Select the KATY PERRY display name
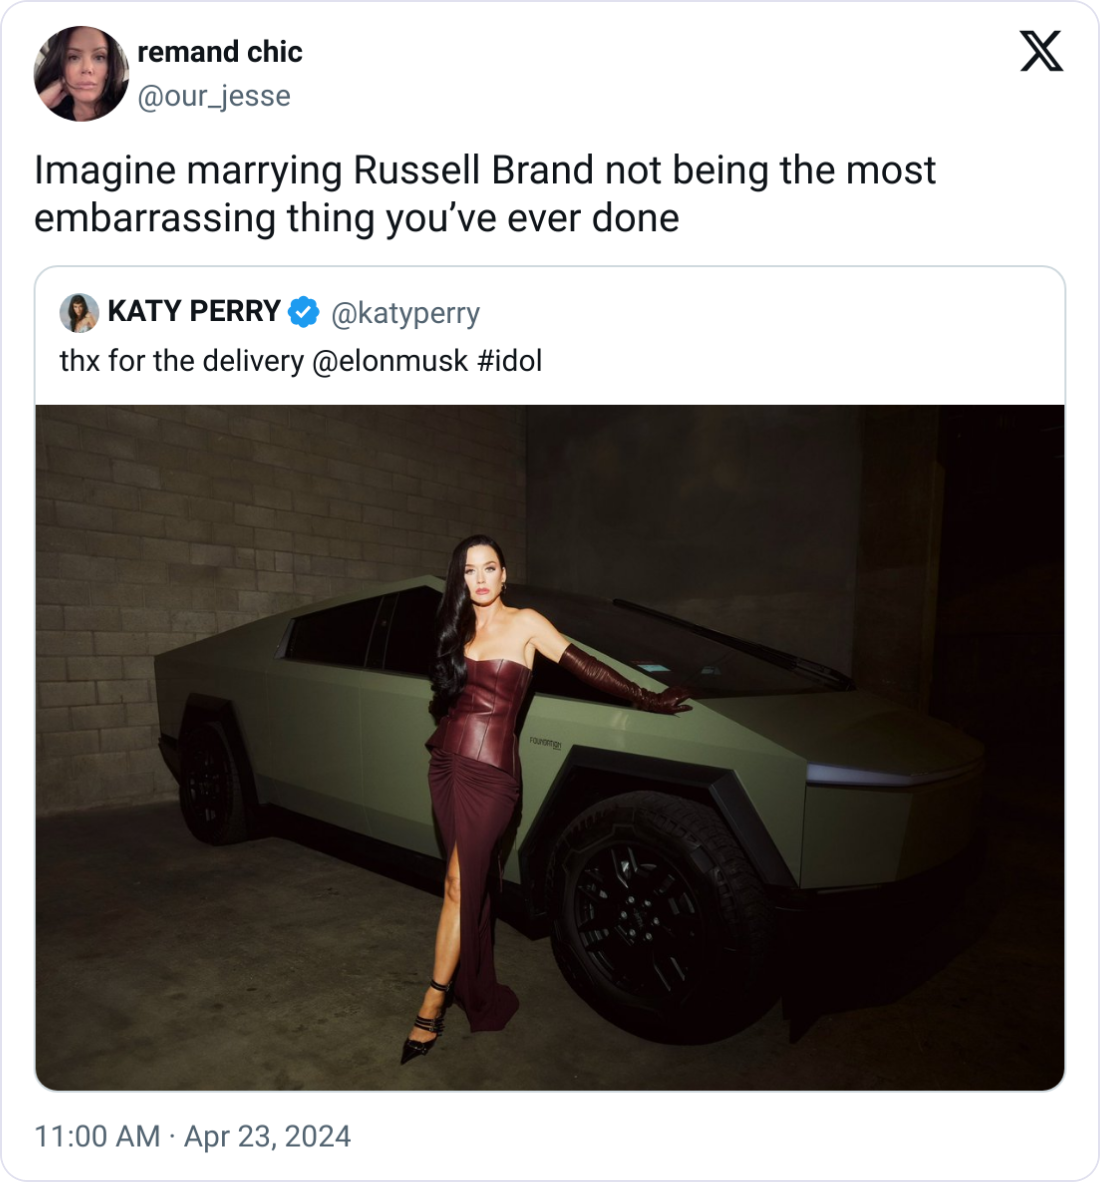The image size is (1100, 1182). coord(195,312)
